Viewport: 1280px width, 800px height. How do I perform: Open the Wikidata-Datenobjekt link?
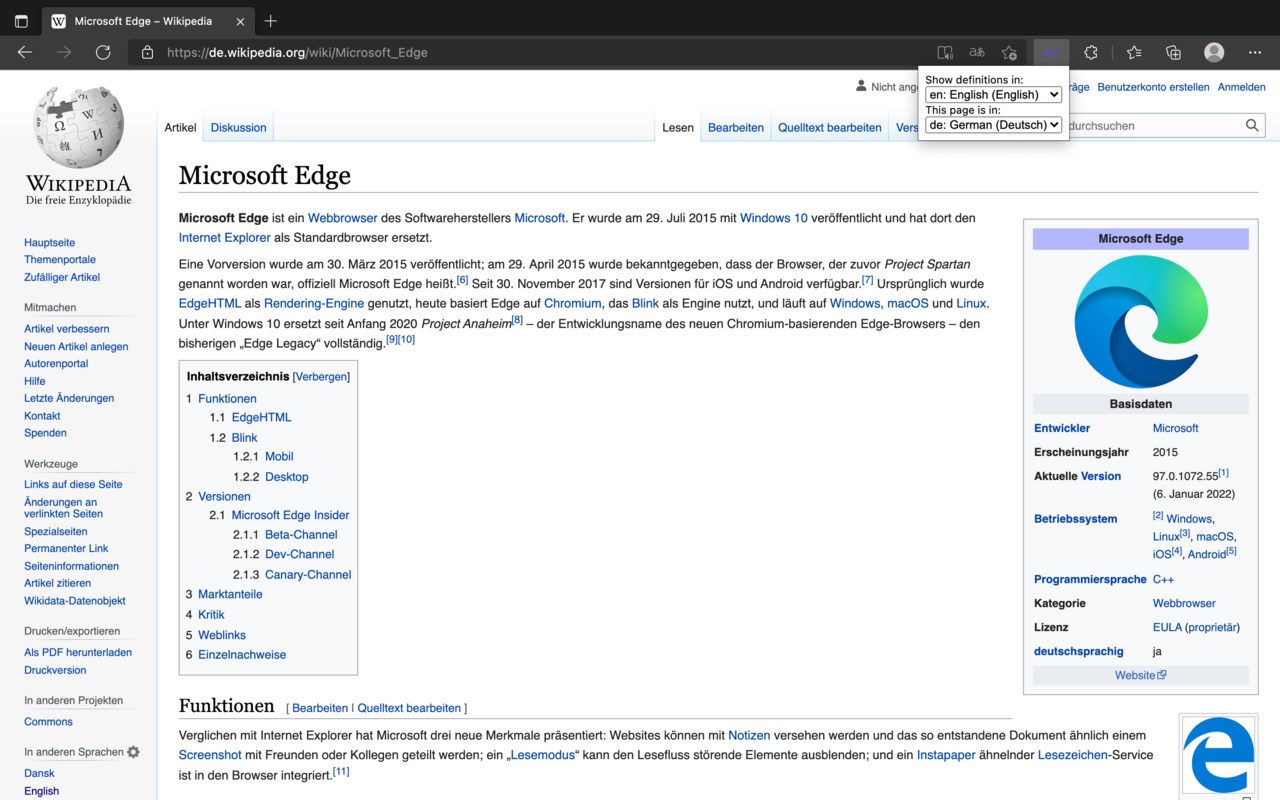[x=75, y=601]
